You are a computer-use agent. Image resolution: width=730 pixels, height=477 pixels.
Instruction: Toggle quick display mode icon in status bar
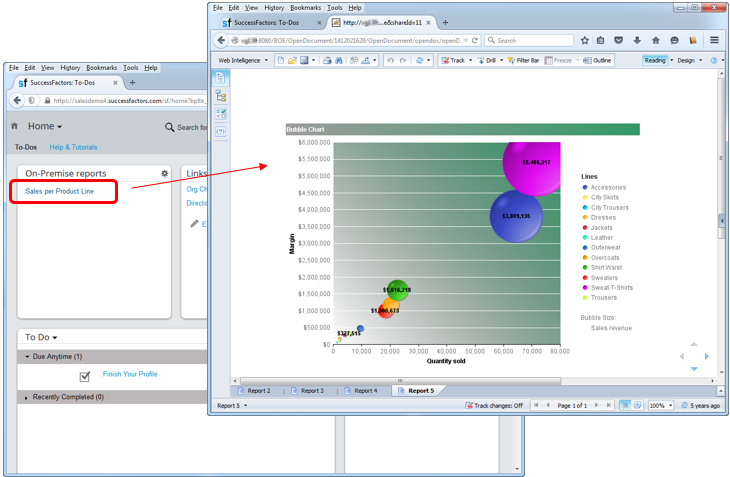tap(625, 405)
